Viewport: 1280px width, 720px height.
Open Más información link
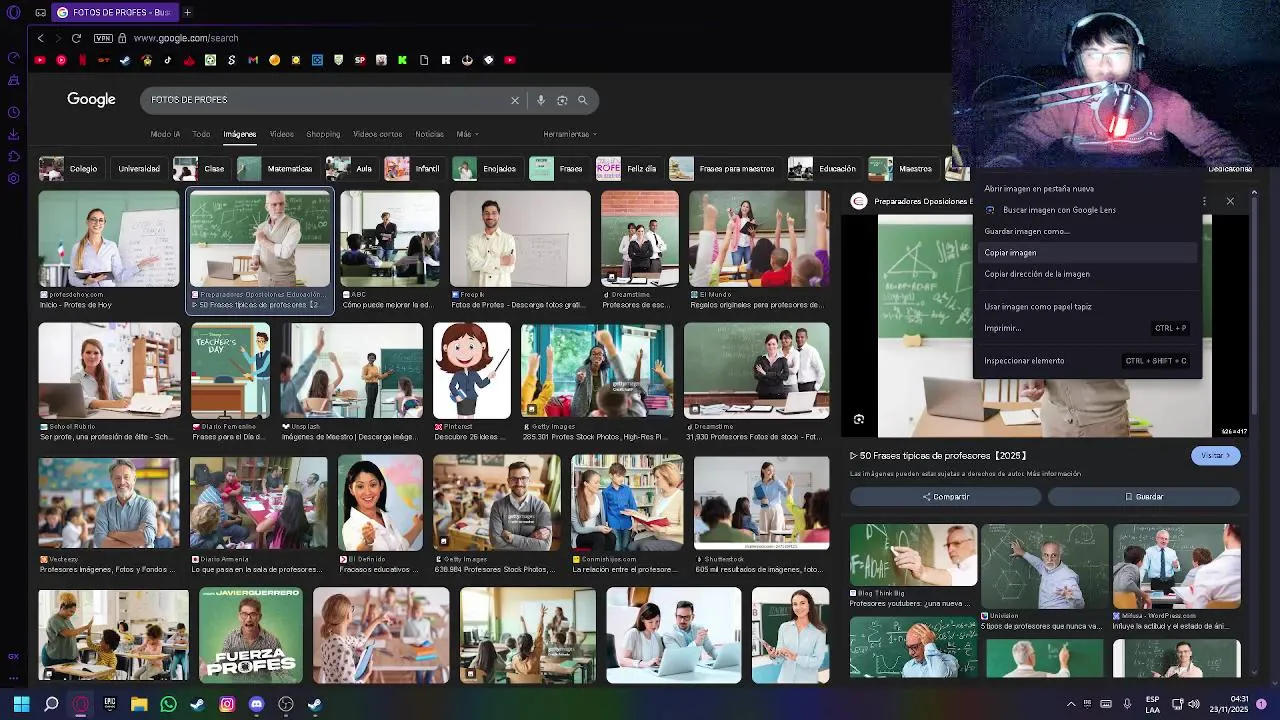click(x=1052, y=473)
